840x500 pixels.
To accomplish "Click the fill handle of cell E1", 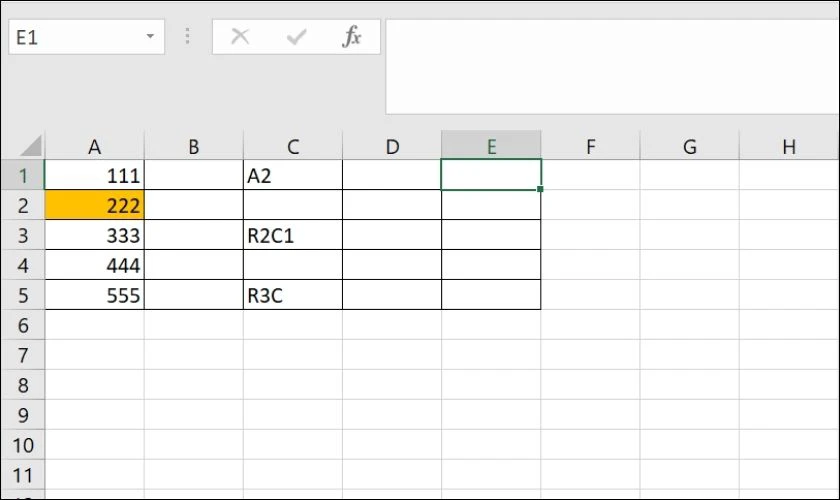I will coord(540,189).
